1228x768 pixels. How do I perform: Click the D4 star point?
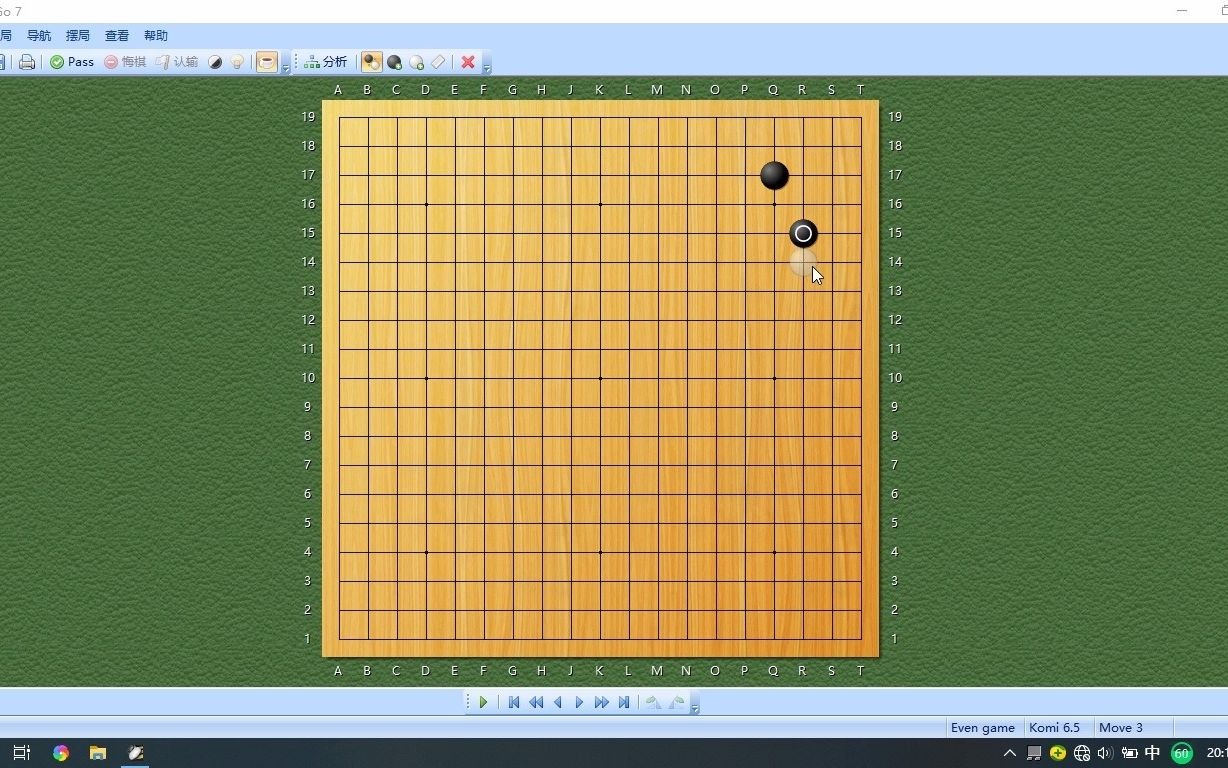(x=426, y=553)
